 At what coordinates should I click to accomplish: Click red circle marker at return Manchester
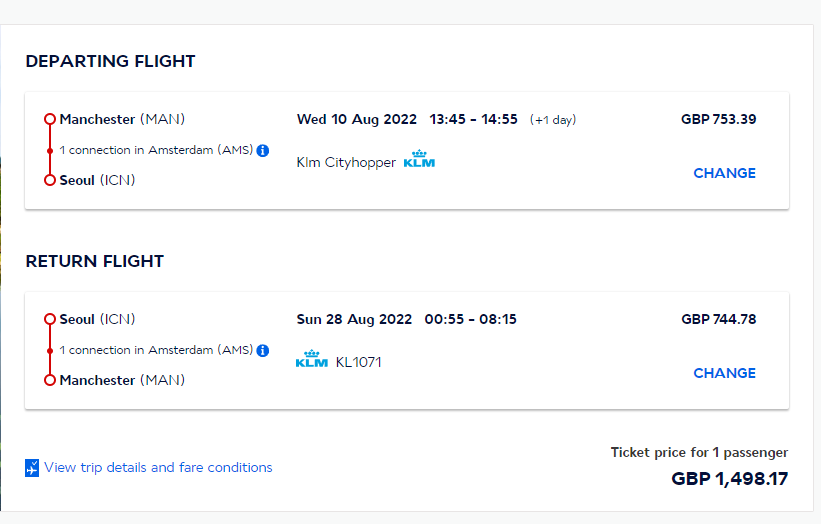pyautogui.click(x=49, y=380)
